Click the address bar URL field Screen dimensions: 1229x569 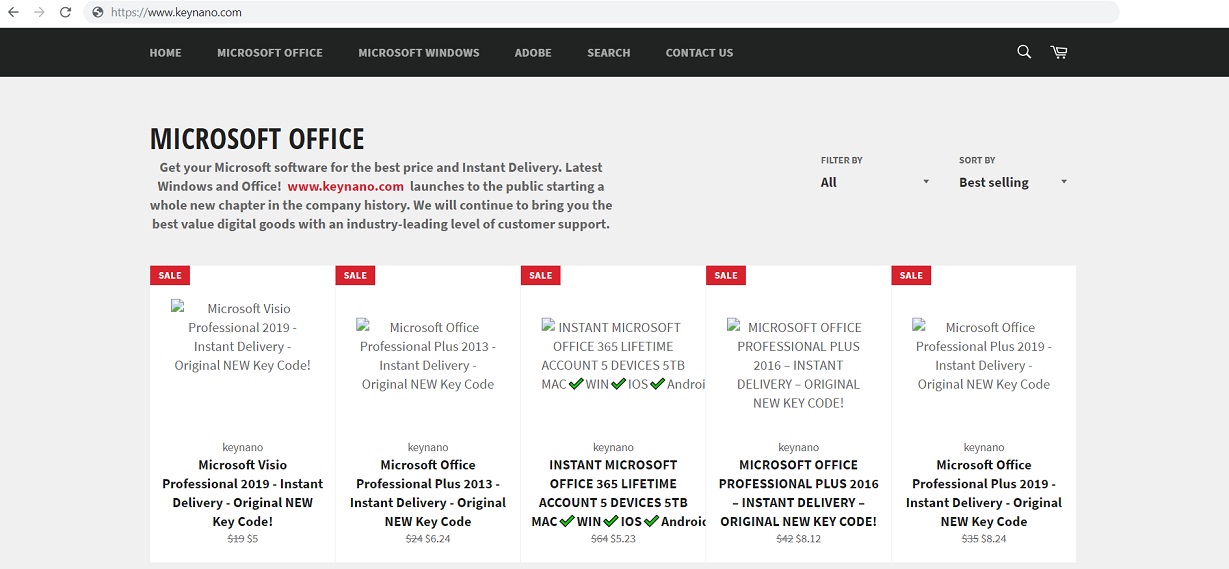[x=600, y=13]
